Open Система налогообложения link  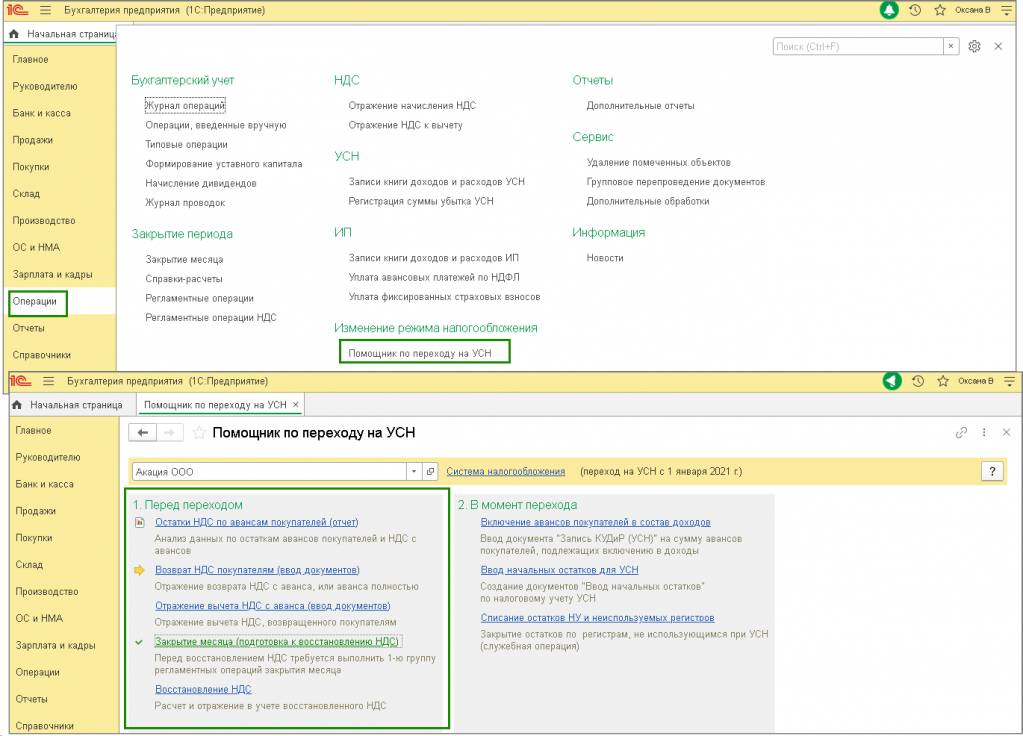506,471
